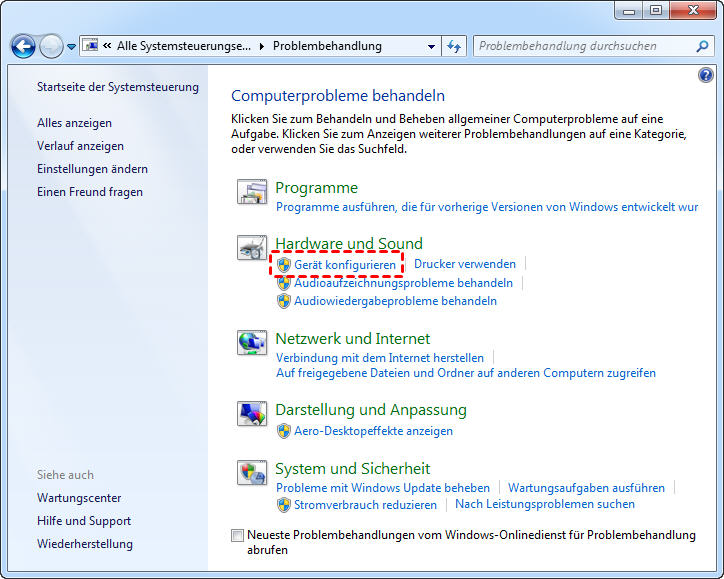Open the Darstellung und Anpassung heading
The width and height of the screenshot is (724, 579).
click(x=371, y=410)
